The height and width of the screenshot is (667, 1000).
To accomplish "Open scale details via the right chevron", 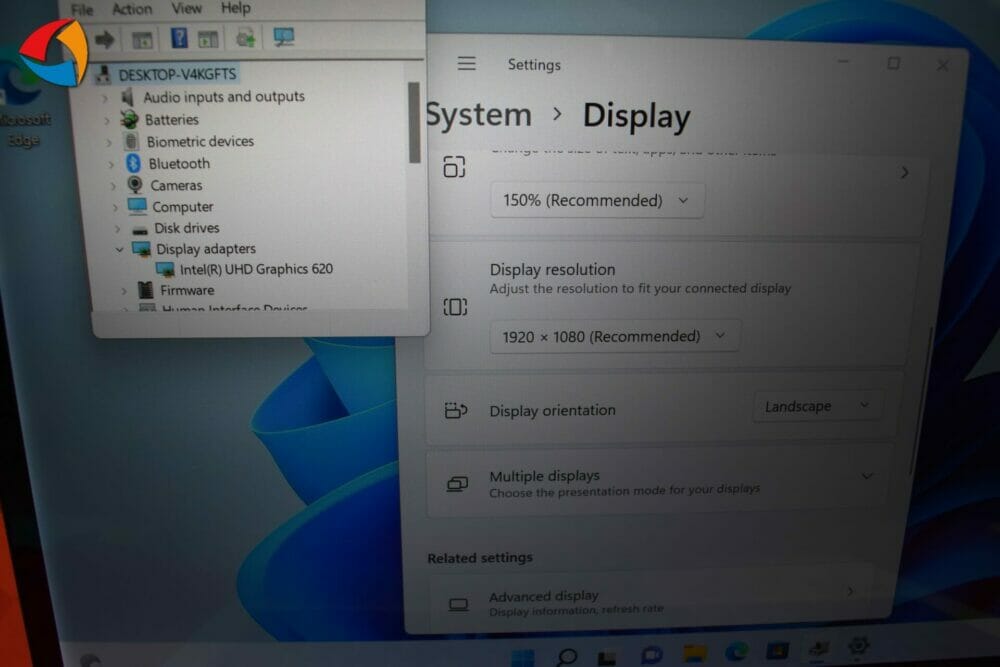I will pos(904,173).
